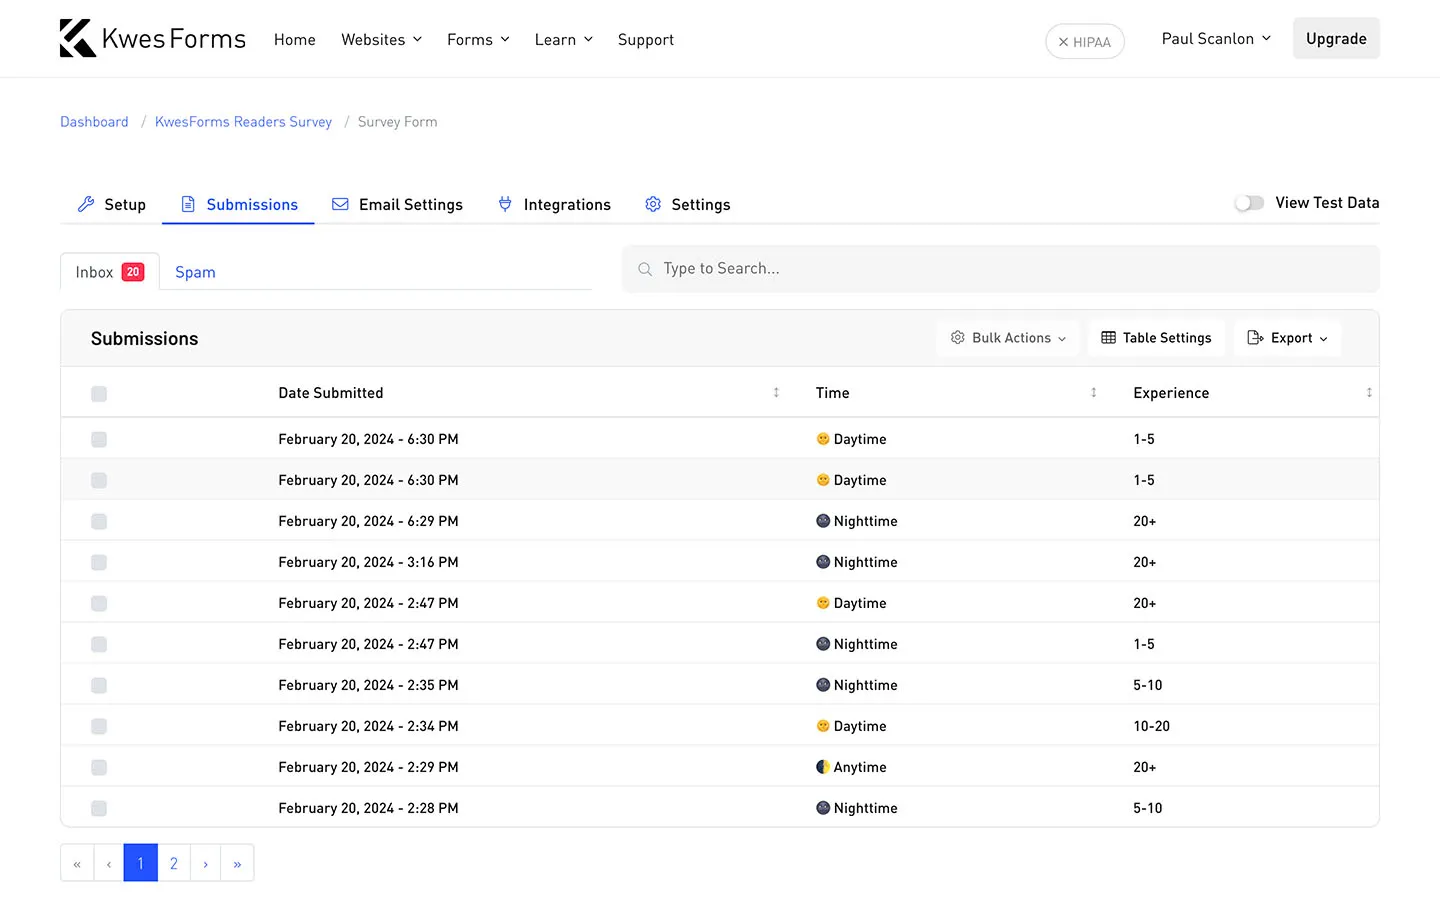Go to next page arrow
This screenshot has width=1440, height=900.
click(x=205, y=863)
